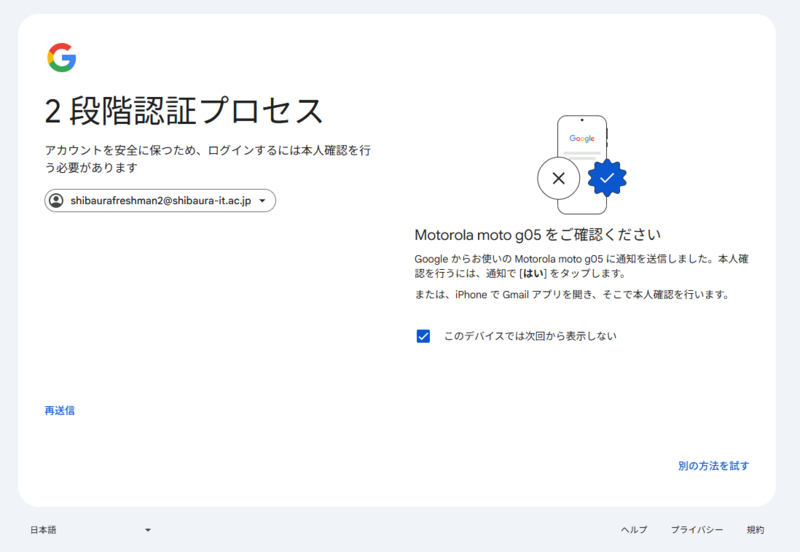The width and height of the screenshot is (800, 552).
Task: Click the arrow next to the email address
Action: click(x=262, y=201)
